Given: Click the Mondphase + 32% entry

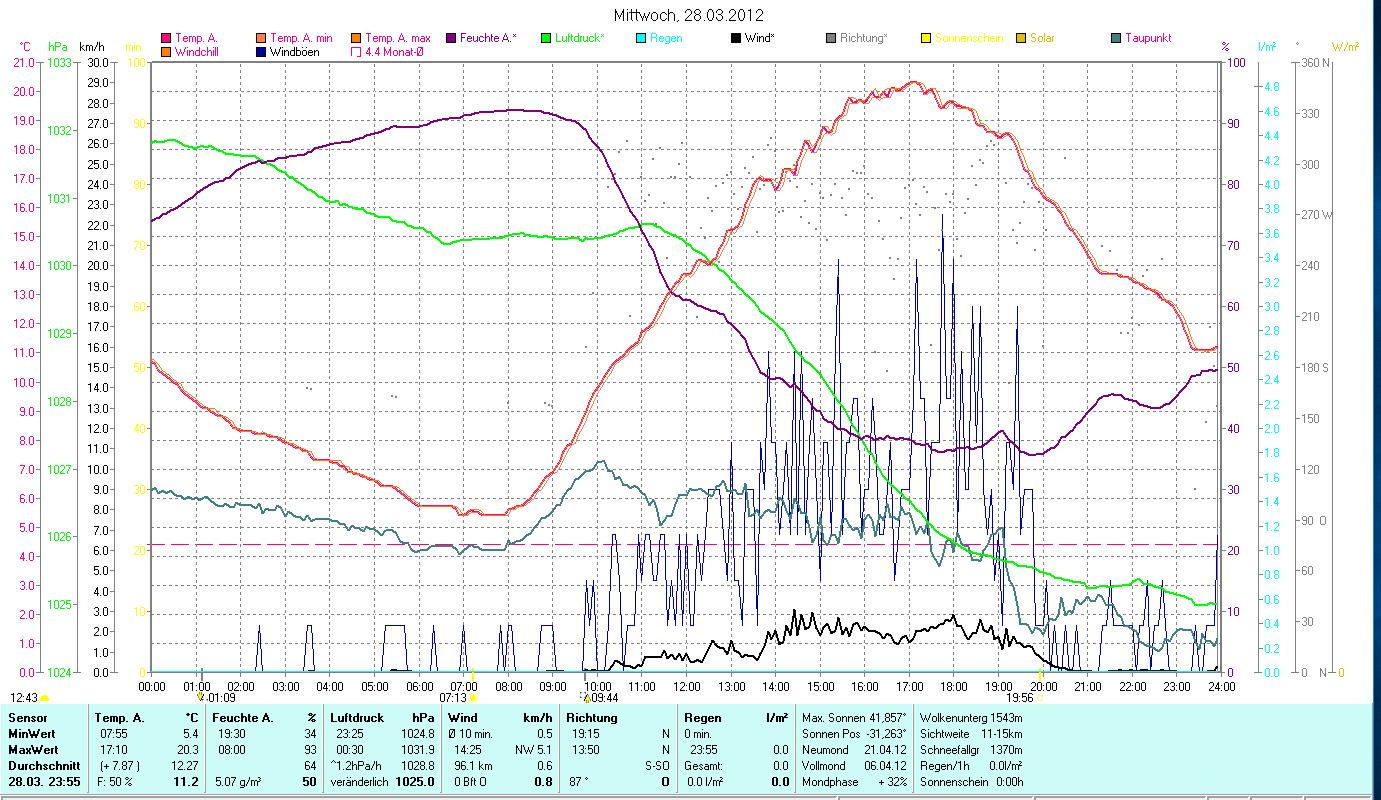Looking at the screenshot, I should pyautogui.click(x=854, y=781).
